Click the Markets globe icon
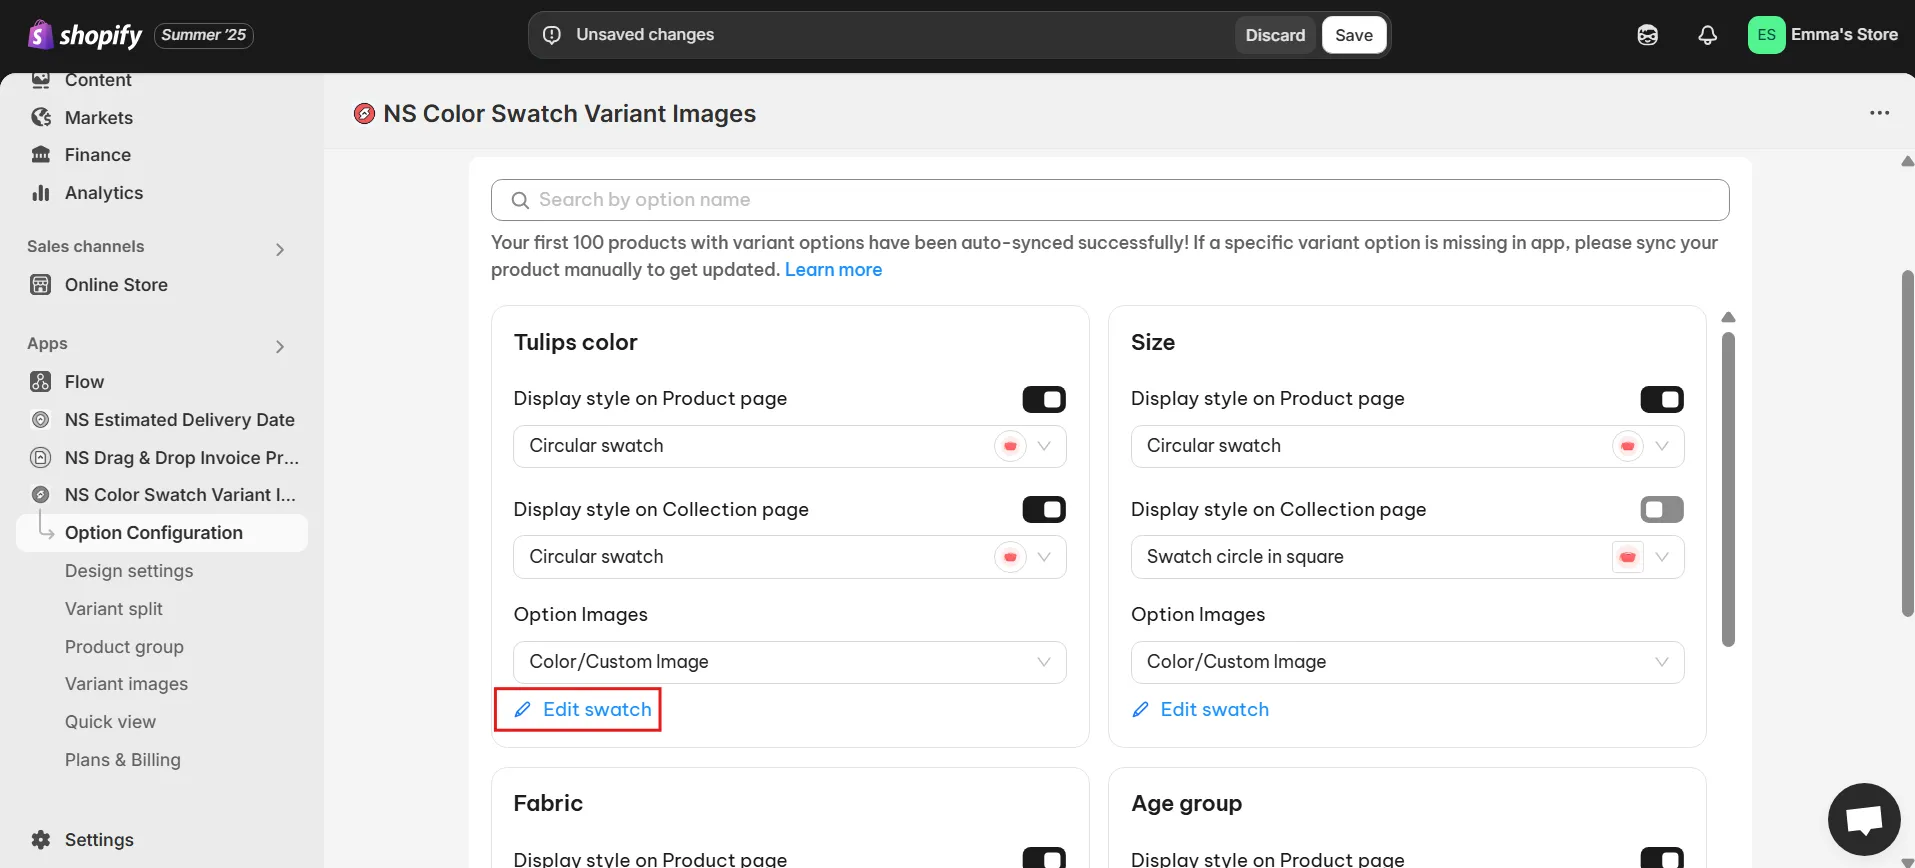The width and height of the screenshot is (1915, 868). pos(41,117)
